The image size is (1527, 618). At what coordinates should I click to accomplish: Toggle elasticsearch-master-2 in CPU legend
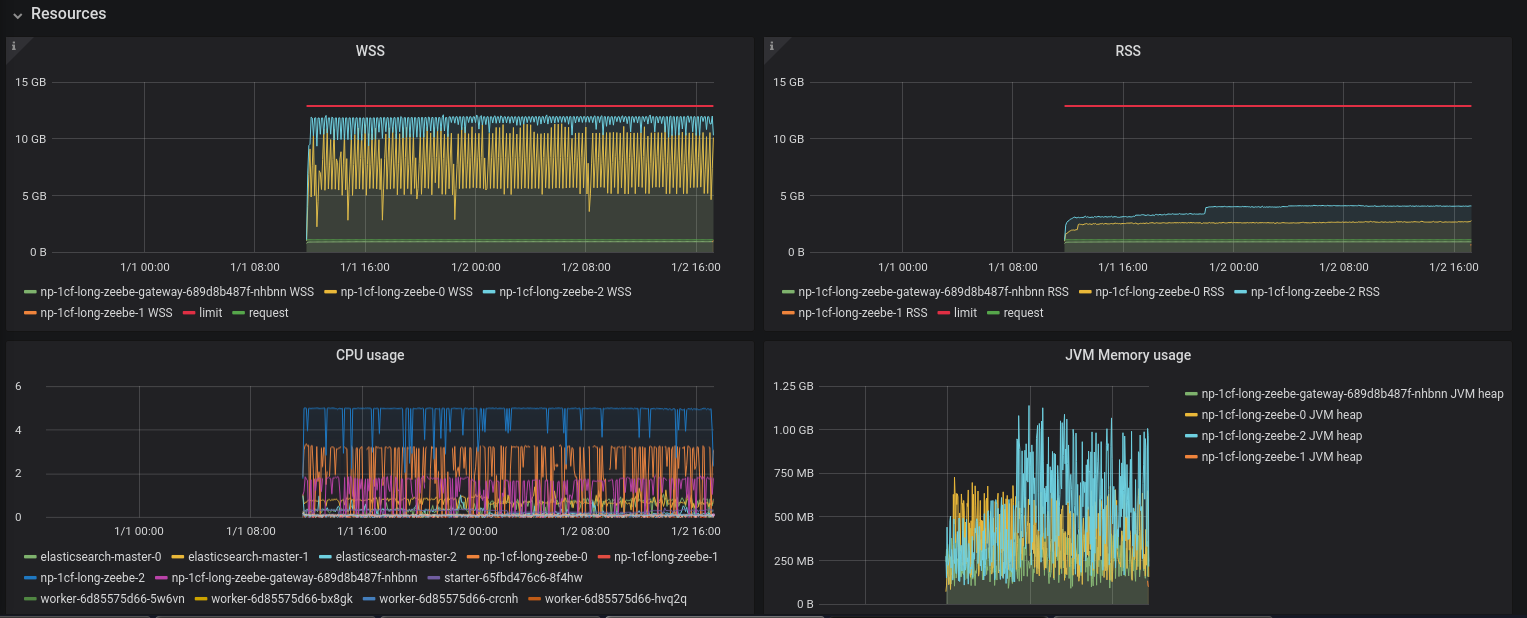[396, 557]
